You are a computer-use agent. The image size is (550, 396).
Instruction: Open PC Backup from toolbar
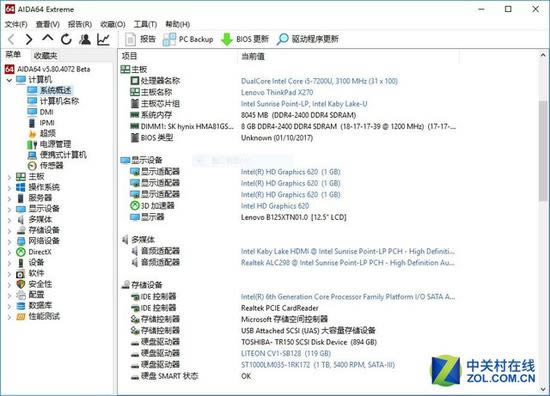(188, 39)
